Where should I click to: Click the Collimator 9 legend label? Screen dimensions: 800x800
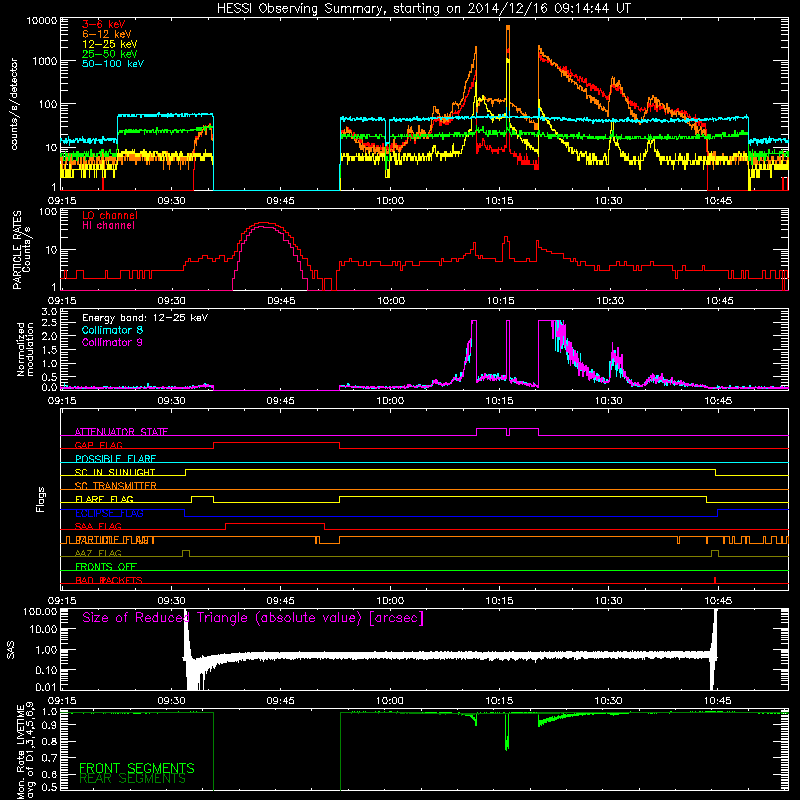pyautogui.click(x=112, y=342)
